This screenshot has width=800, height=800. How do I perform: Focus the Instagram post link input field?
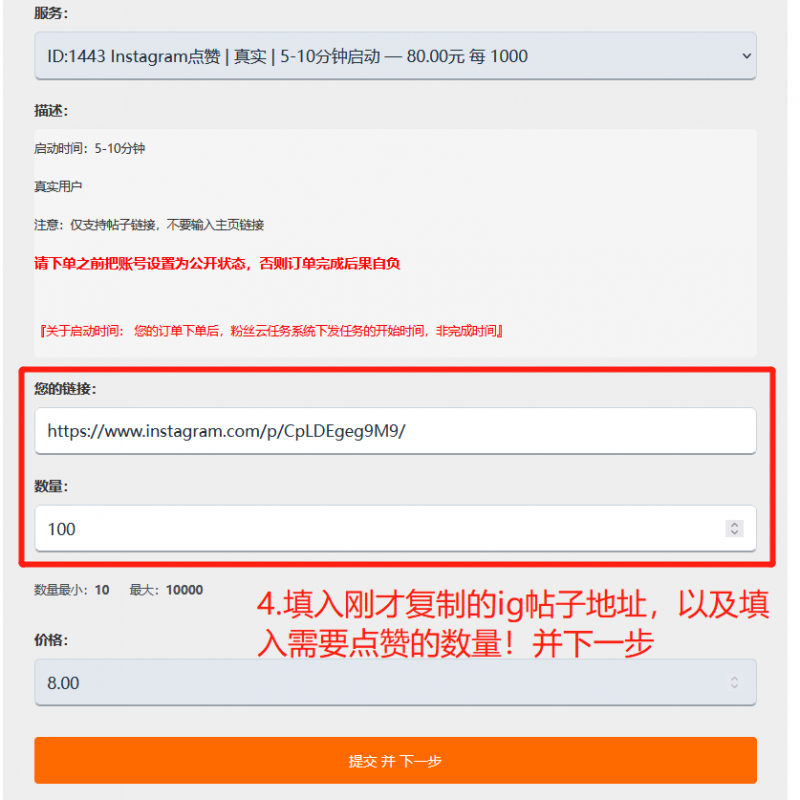coord(395,431)
